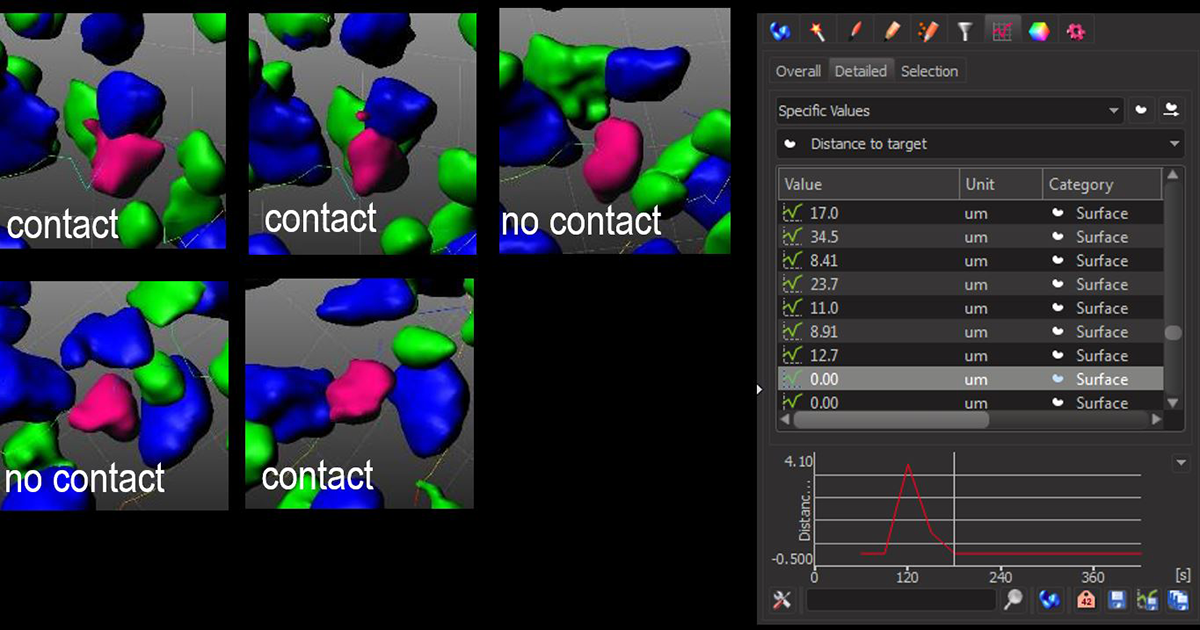Open the Edit pencil tab
Image resolution: width=1200 pixels, height=630 pixels.
891,32
